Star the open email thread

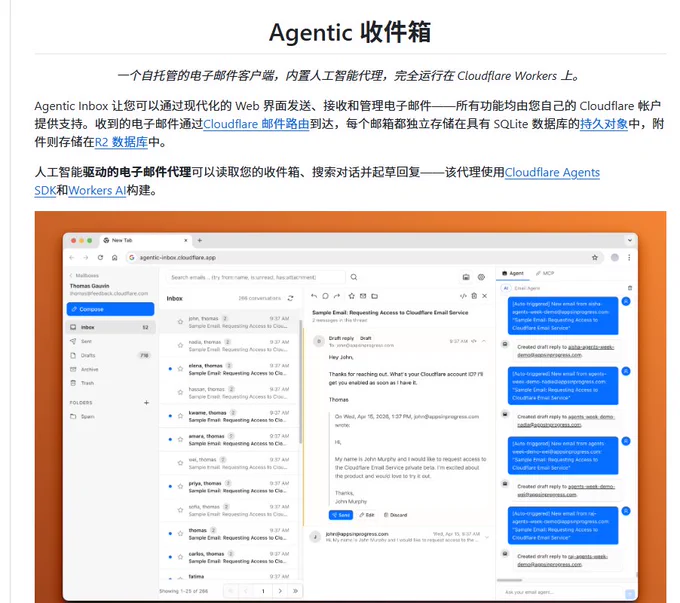pyautogui.click(x=351, y=296)
